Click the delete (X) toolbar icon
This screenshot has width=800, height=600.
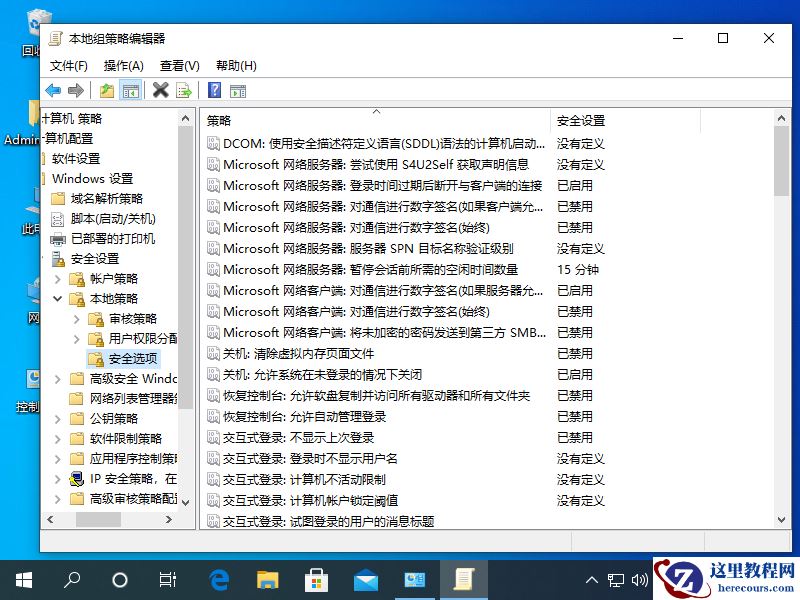(160, 90)
